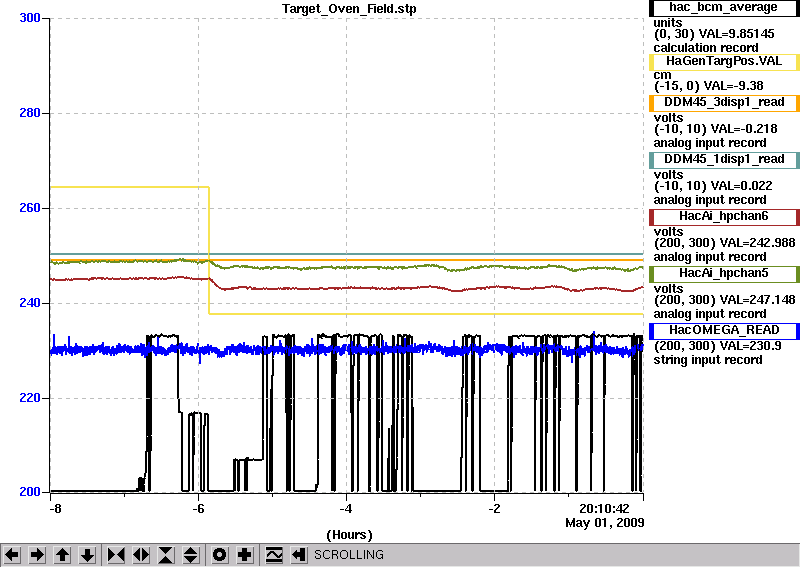Click the 260 y-axis label
800x567 pixels.
pyautogui.click(x=30, y=208)
